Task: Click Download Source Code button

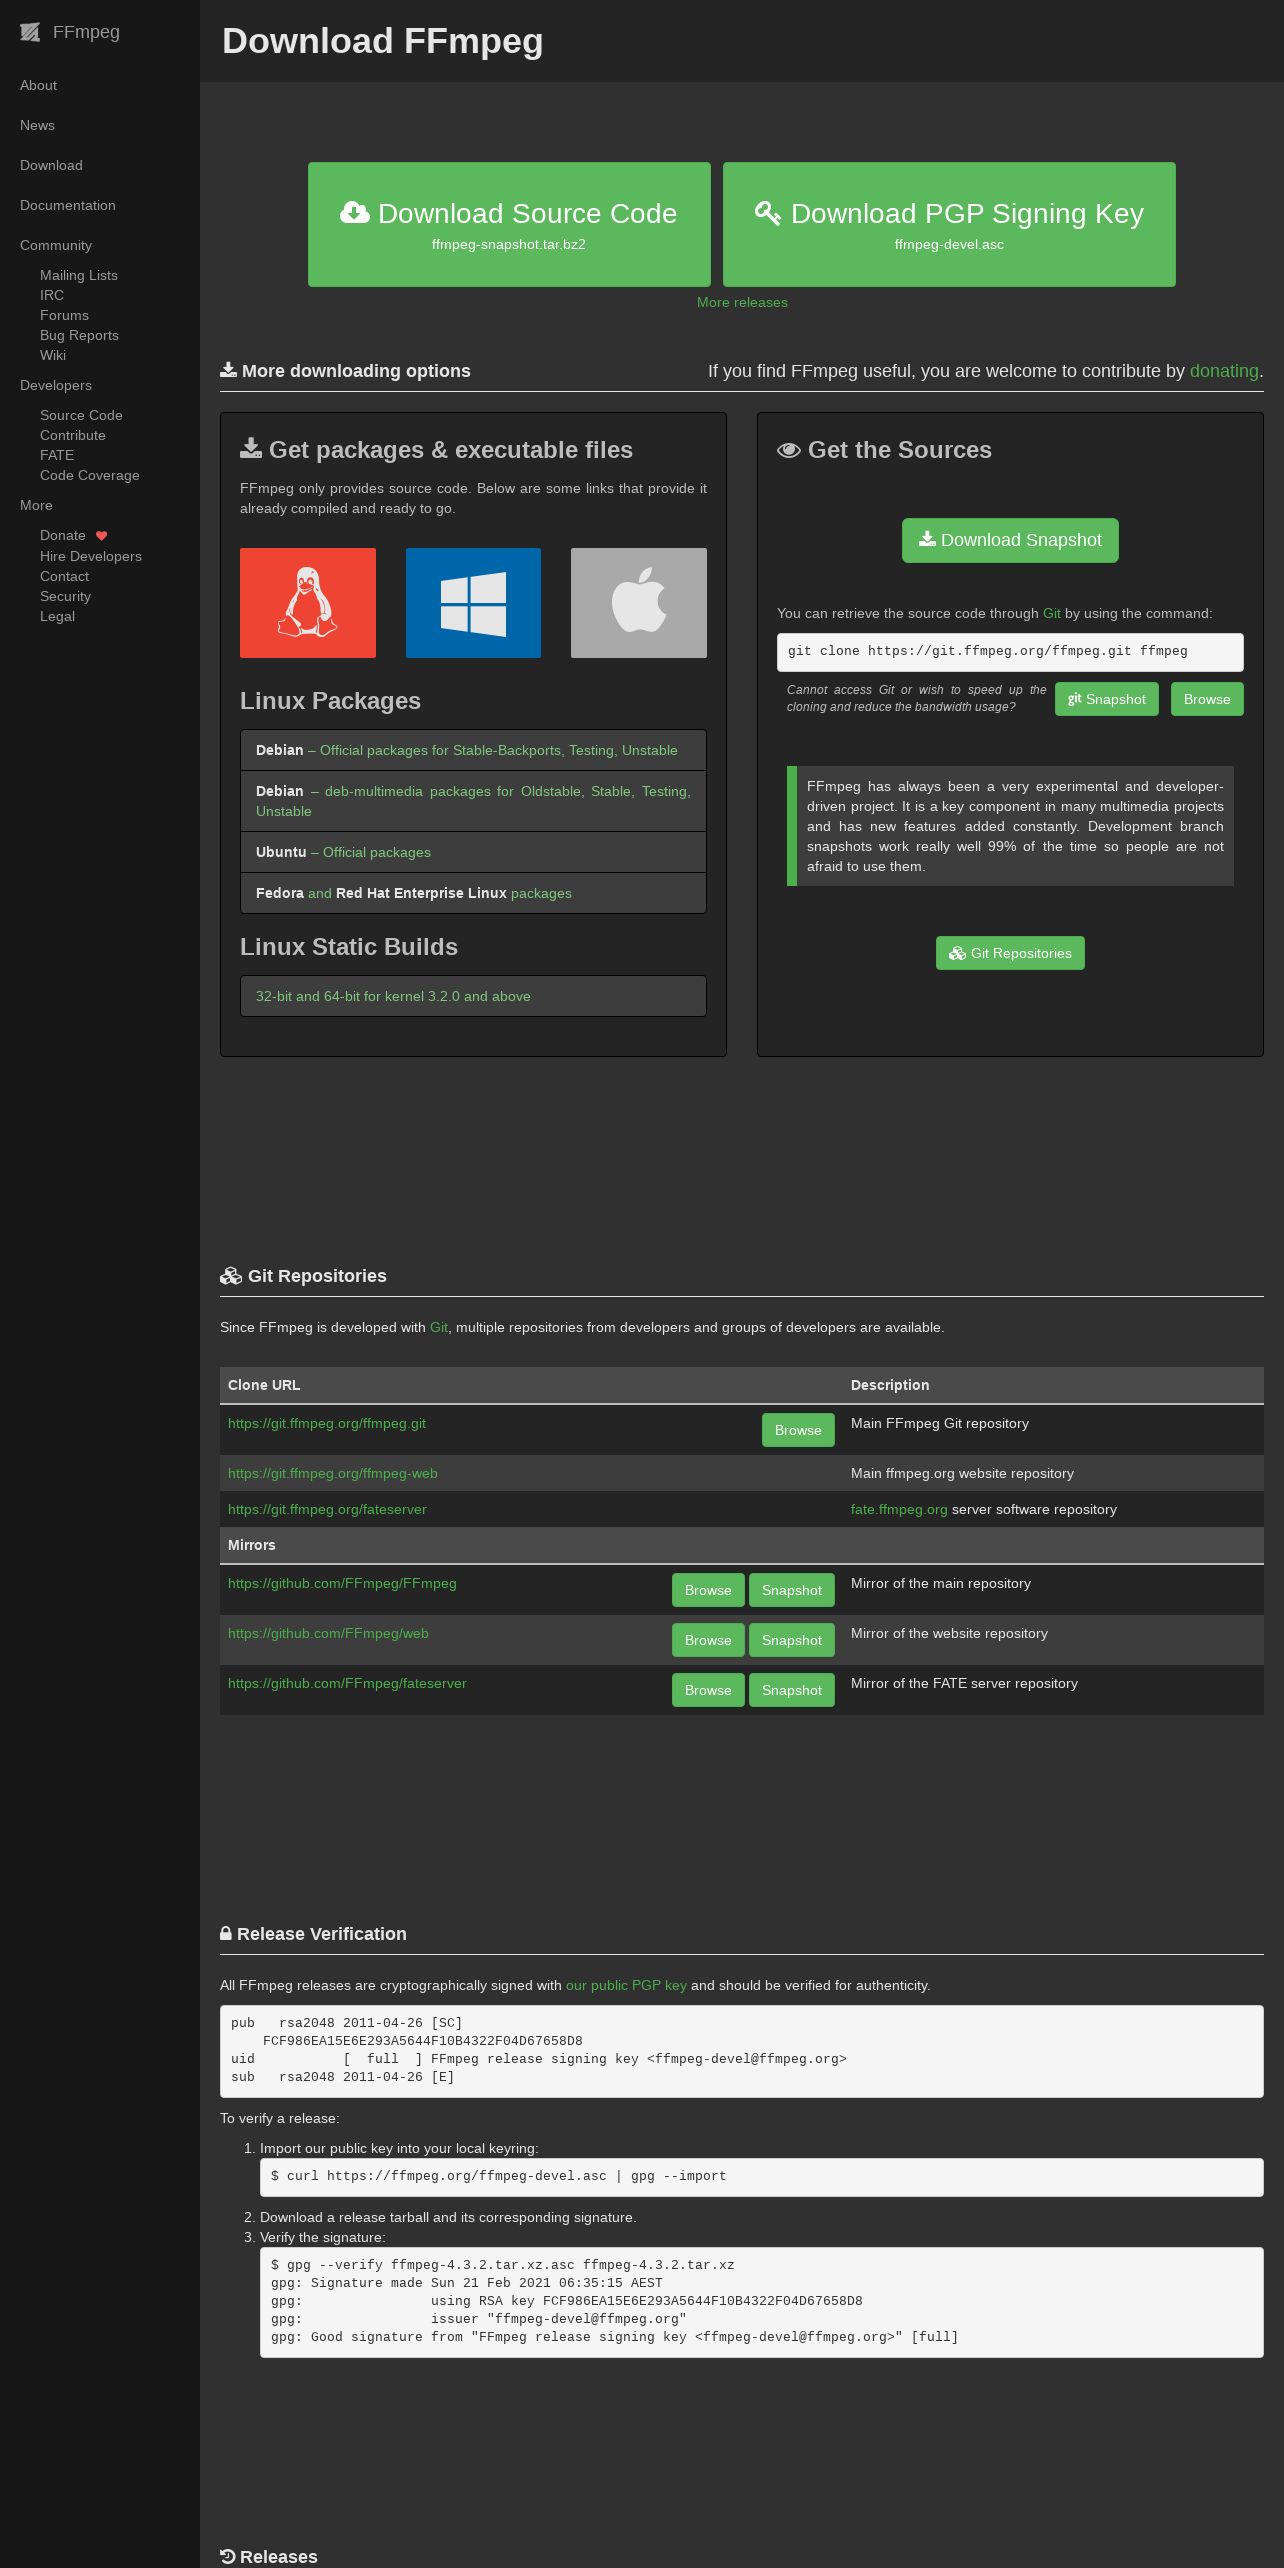Action: click(x=509, y=224)
